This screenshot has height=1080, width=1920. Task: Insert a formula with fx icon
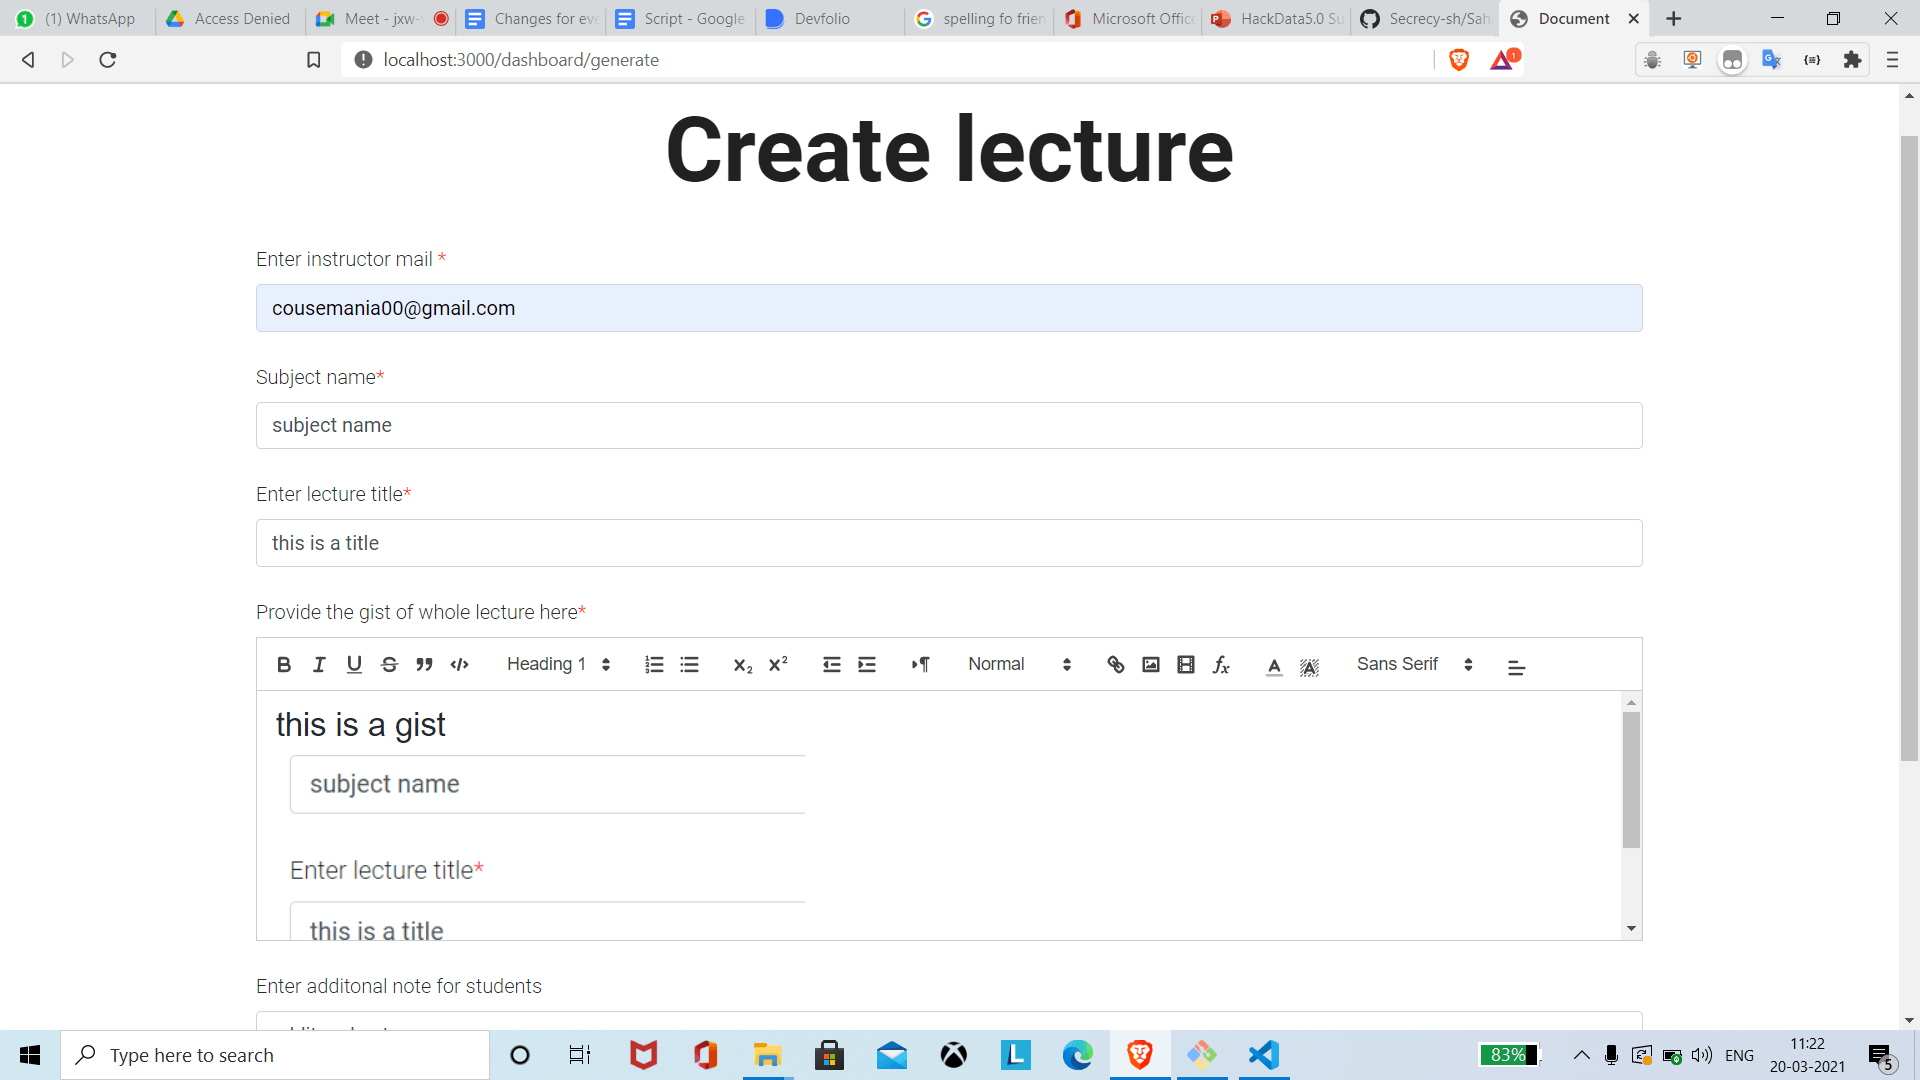click(x=1221, y=665)
